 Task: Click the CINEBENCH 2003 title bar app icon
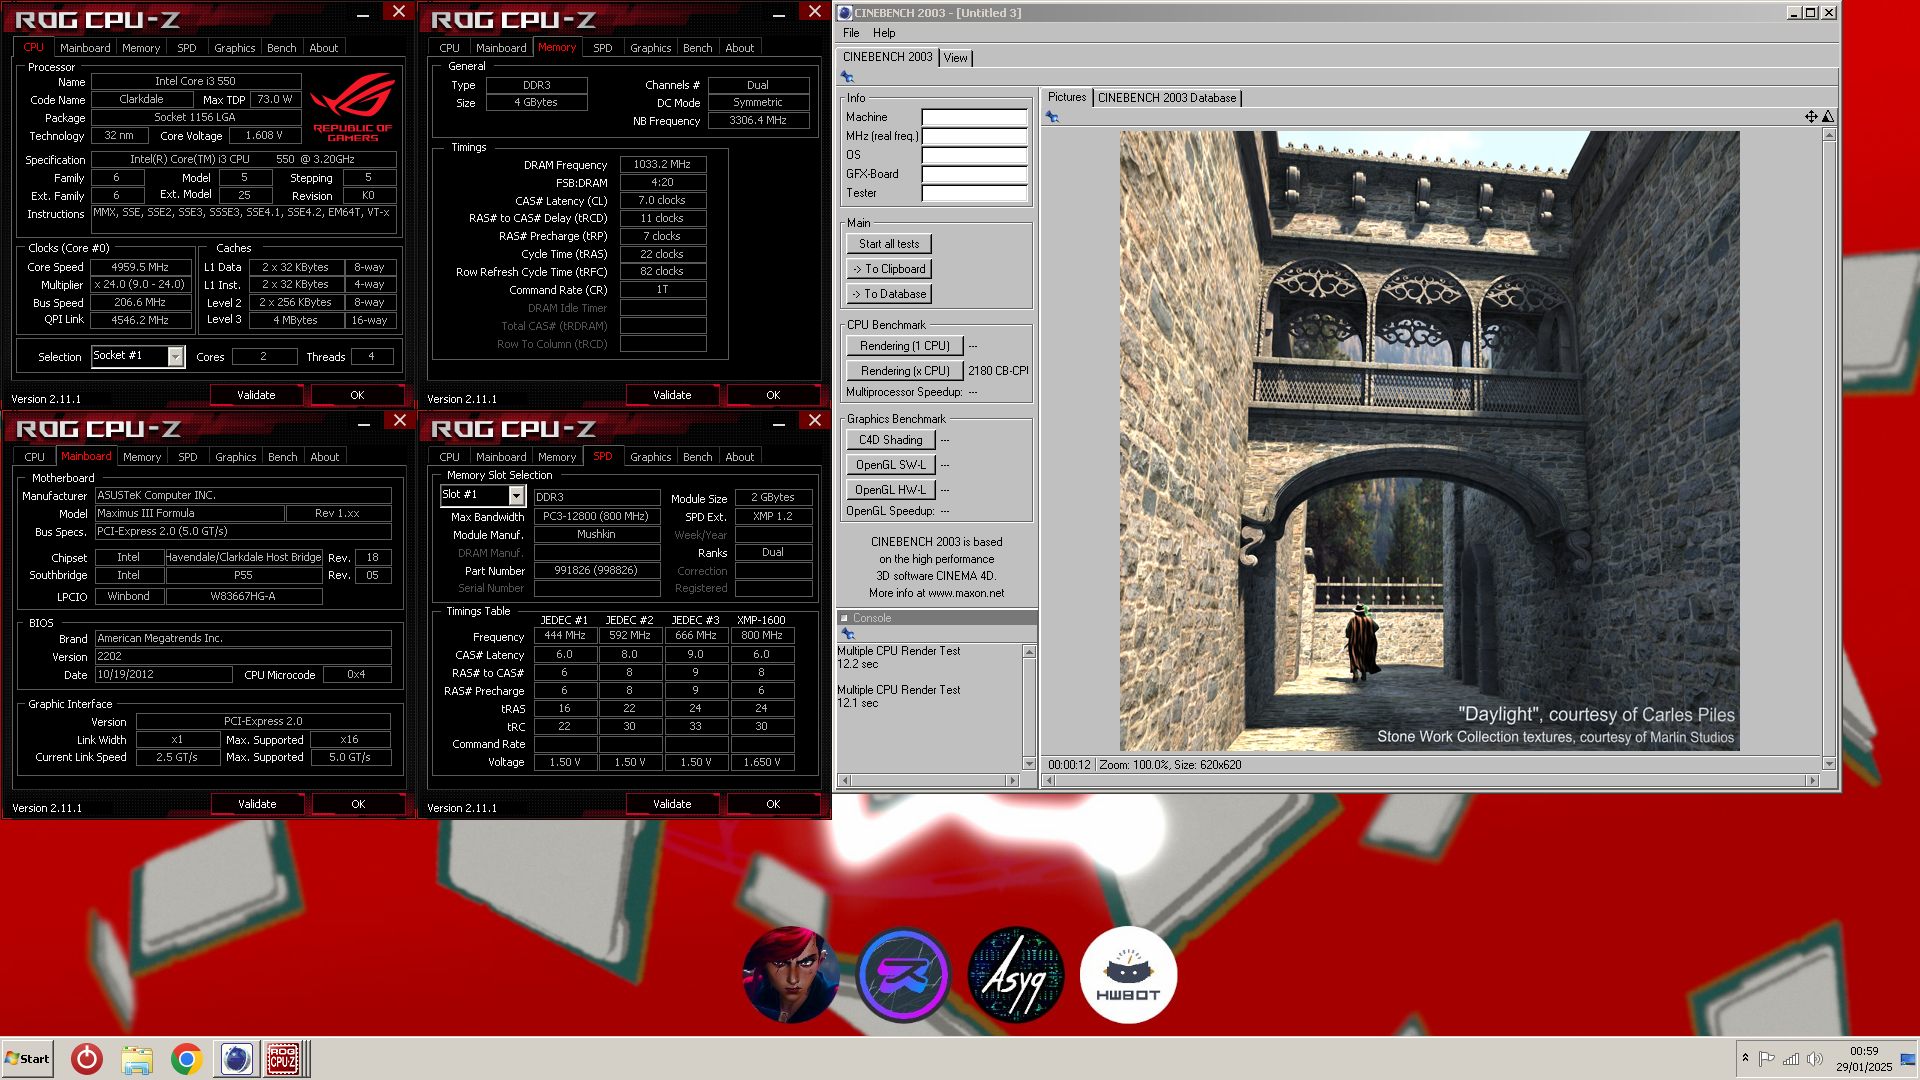point(845,13)
